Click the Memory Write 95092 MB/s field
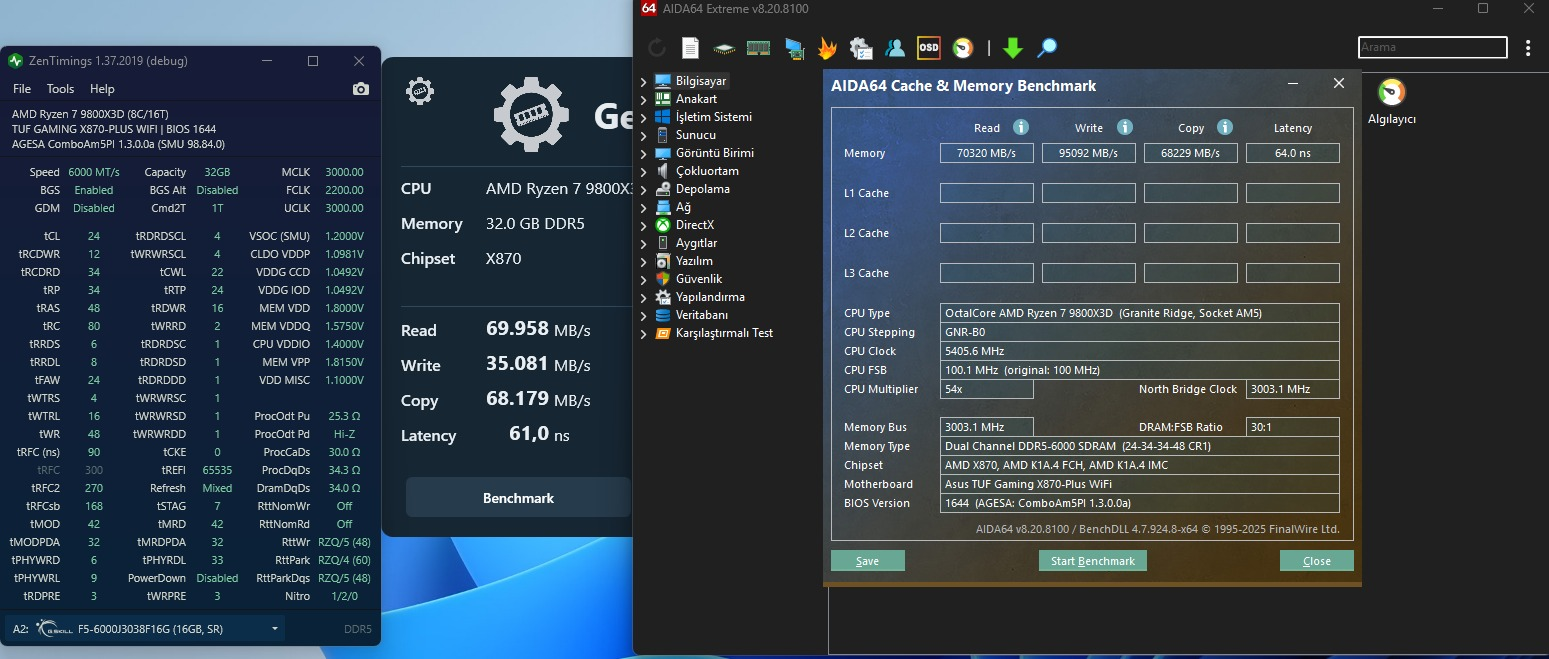 [x=1089, y=153]
